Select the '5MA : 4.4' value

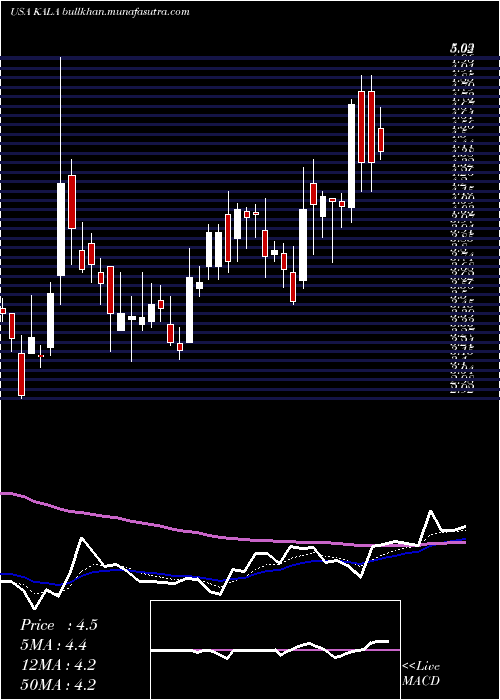53,645
